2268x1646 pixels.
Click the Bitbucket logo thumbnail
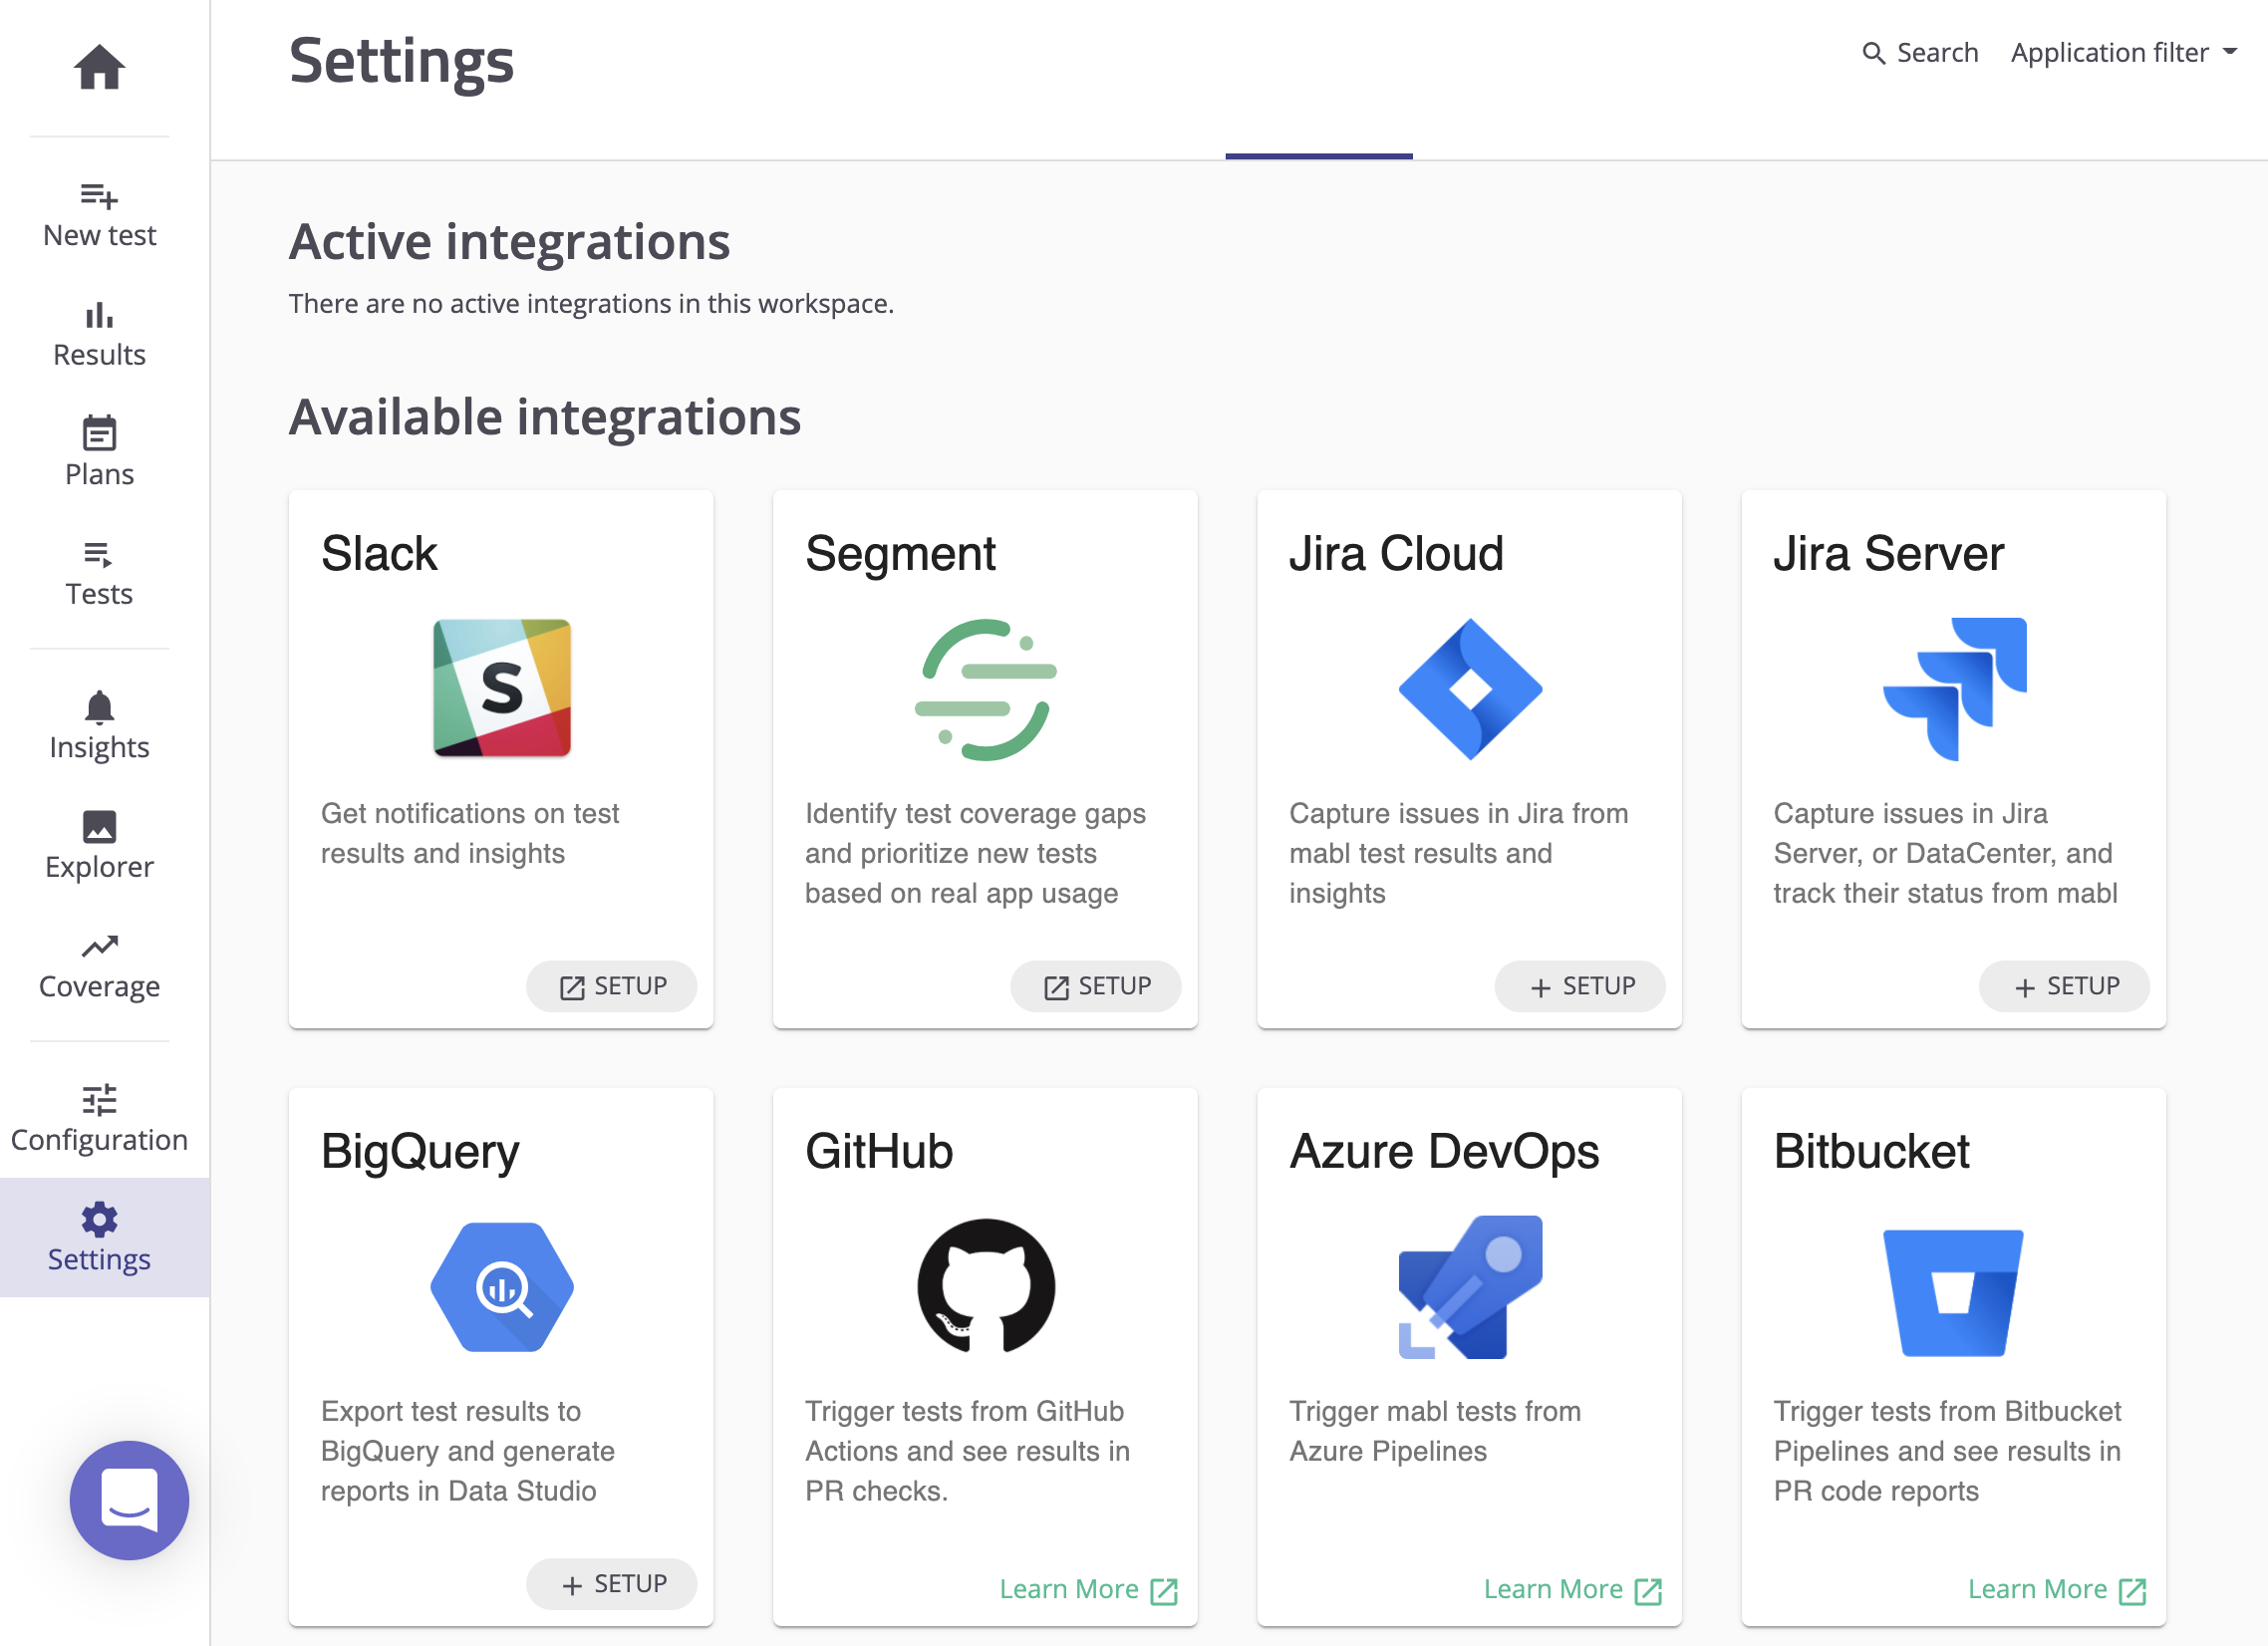point(1953,1290)
